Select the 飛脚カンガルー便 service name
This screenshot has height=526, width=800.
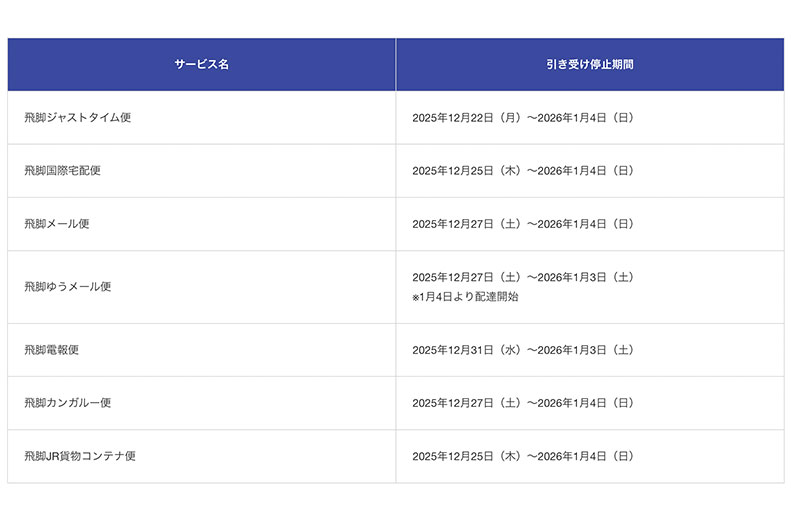pyautogui.click(x=68, y=403)
